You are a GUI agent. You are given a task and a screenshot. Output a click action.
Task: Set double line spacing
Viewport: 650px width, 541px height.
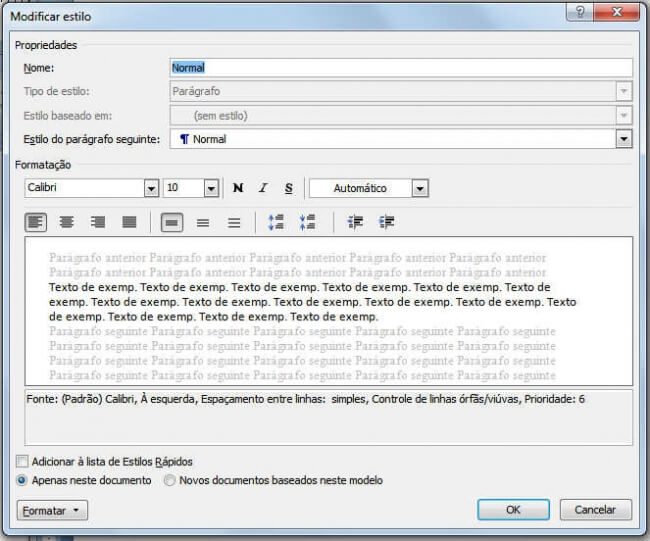pos(234,223)
